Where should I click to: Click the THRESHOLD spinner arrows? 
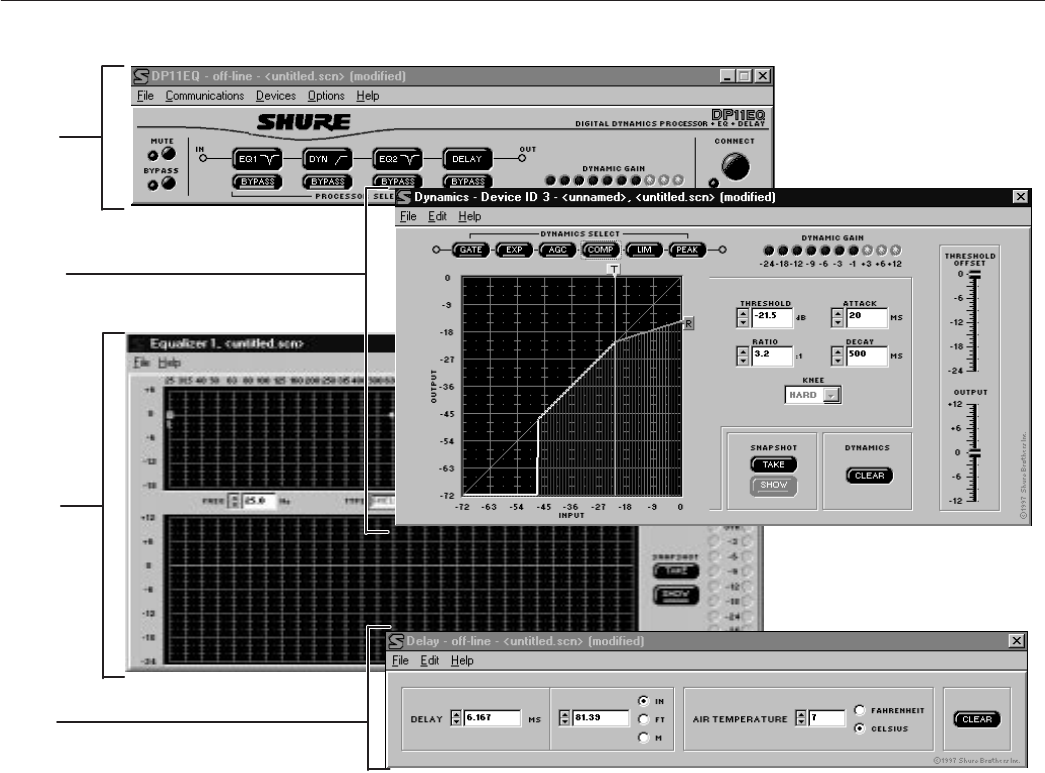[743, 318]
